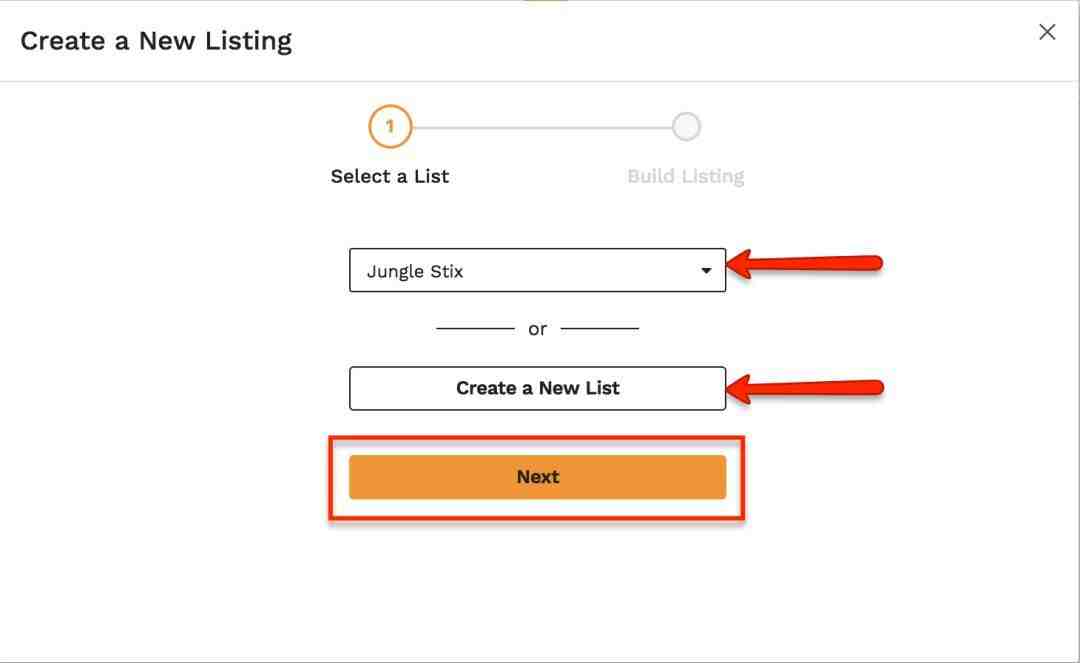The image size is (1080, 663).
Task: Select the "Select a List" step label
Action: coord(390,176)
